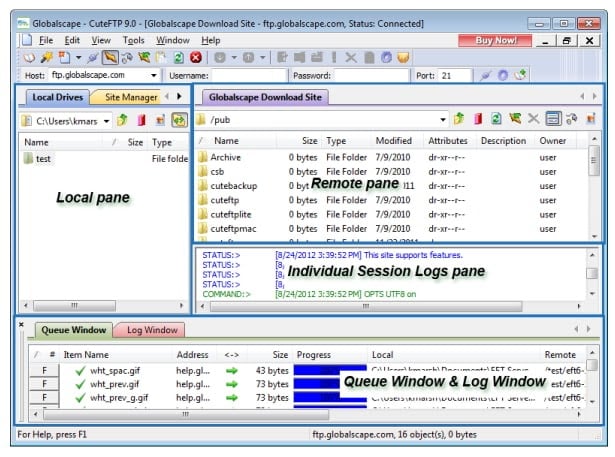Screen dimensions: 615x457
Task: Toggle the session log view button in Remote pane
Action: (553, 118)
